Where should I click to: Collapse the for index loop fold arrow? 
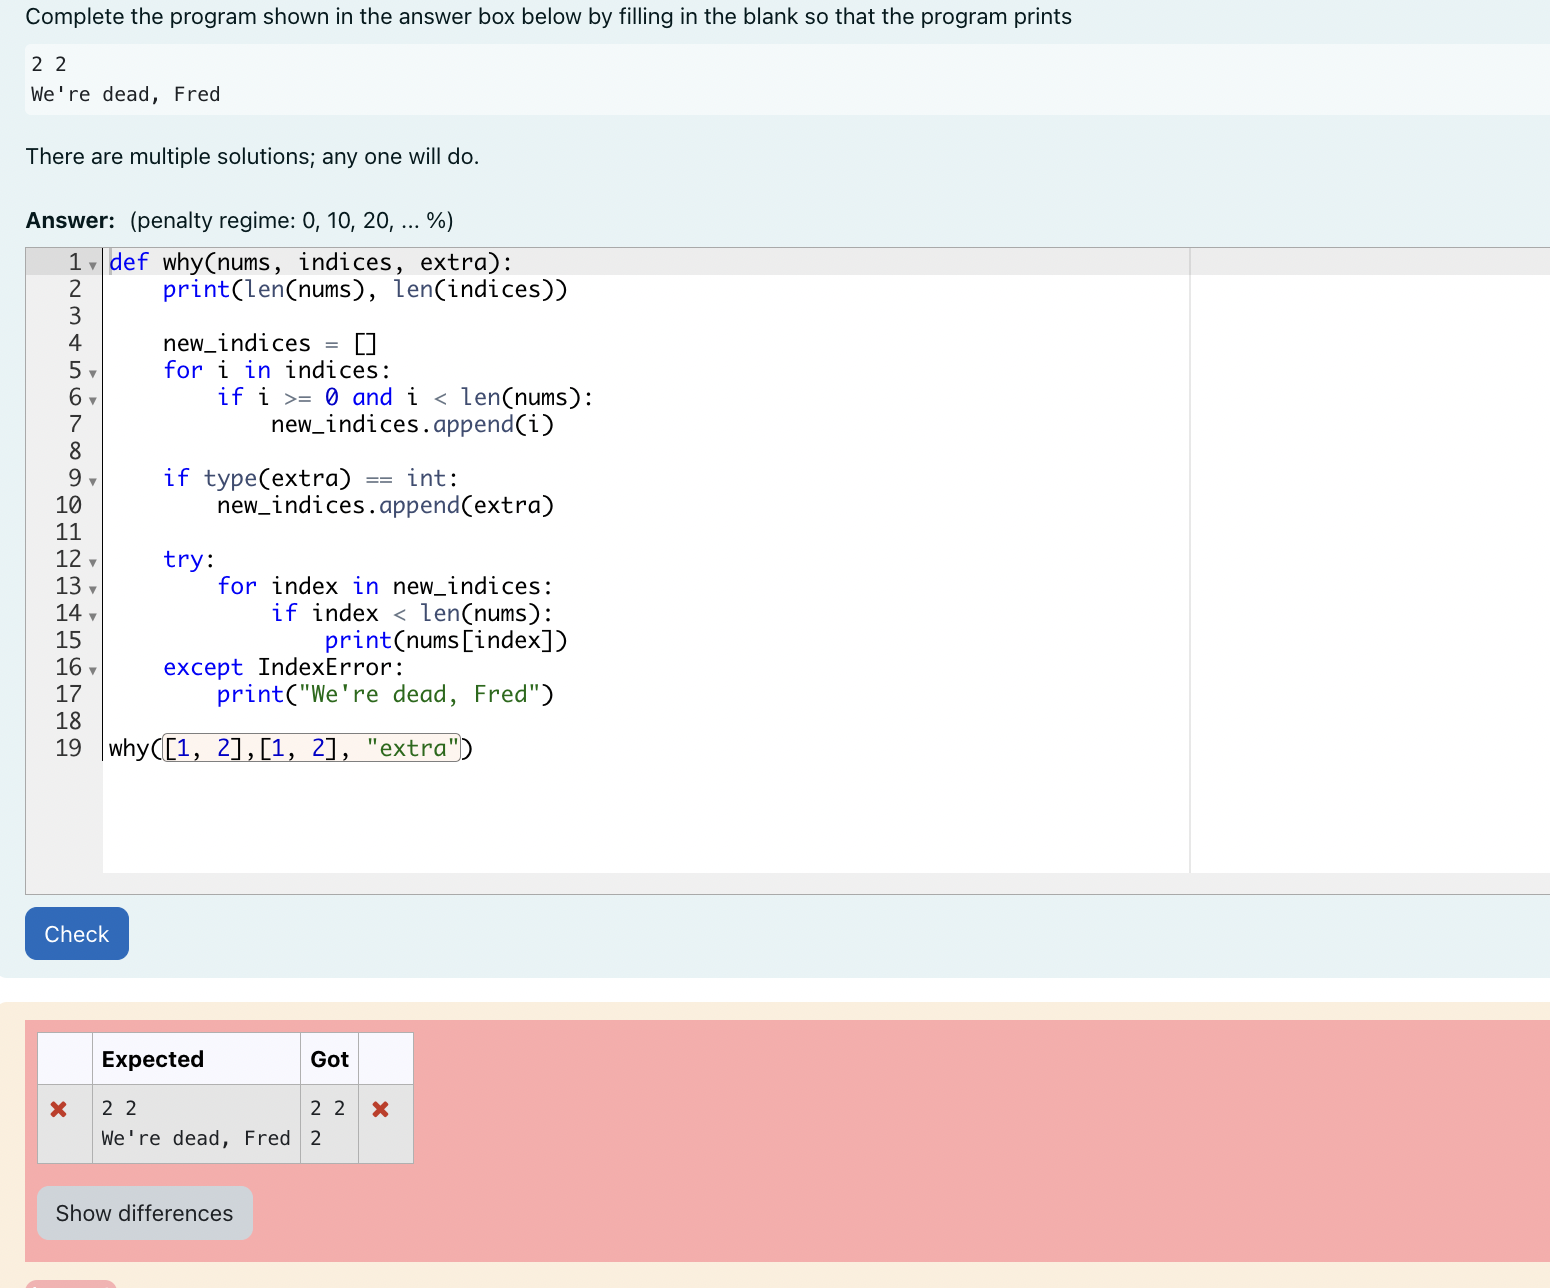tap(92, 589)
